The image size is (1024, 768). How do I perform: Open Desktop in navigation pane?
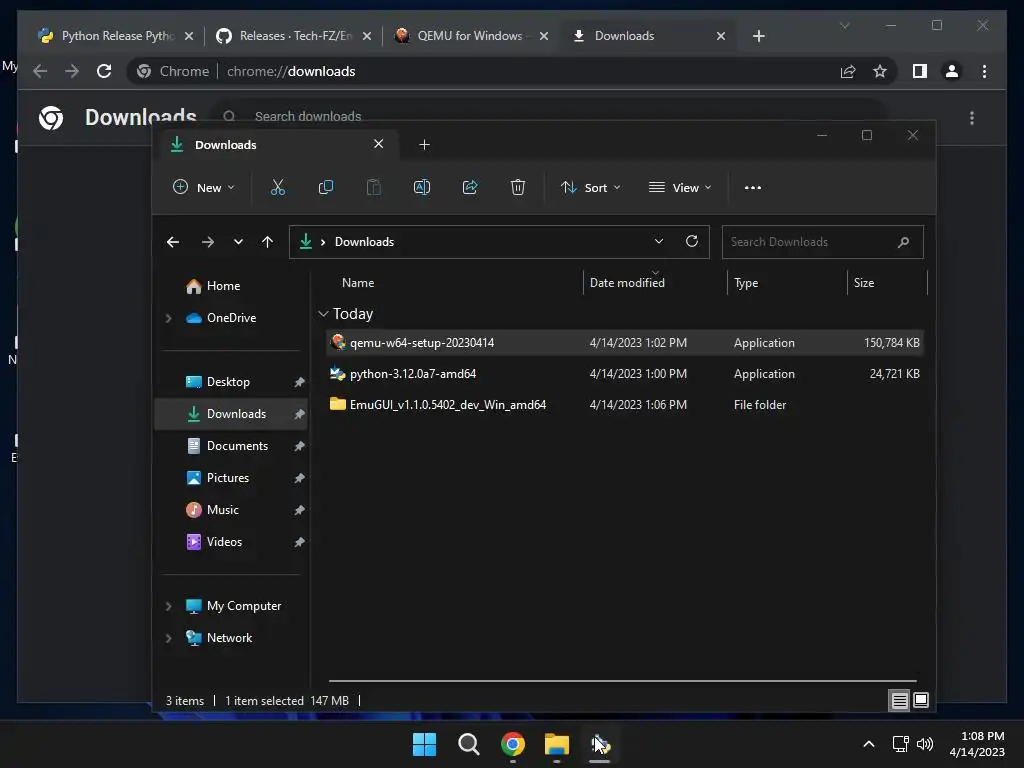[228, 382]
